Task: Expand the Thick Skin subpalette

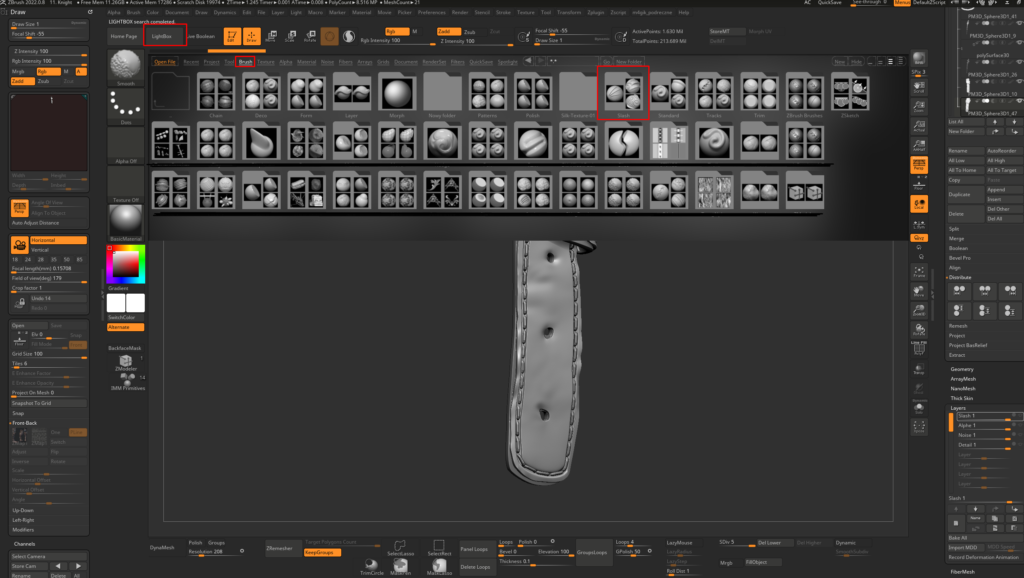Action: pyautogui.click(x=961, y=398)
